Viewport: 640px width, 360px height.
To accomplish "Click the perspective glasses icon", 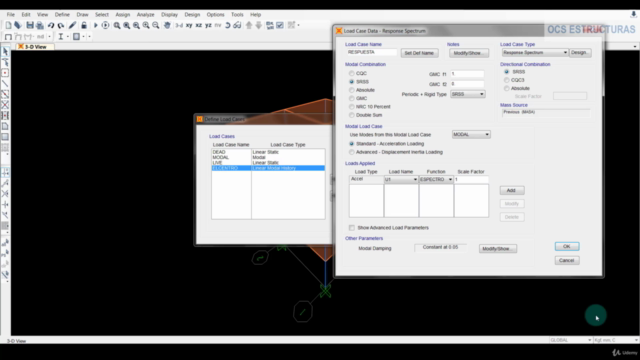I will coord(237,25).
